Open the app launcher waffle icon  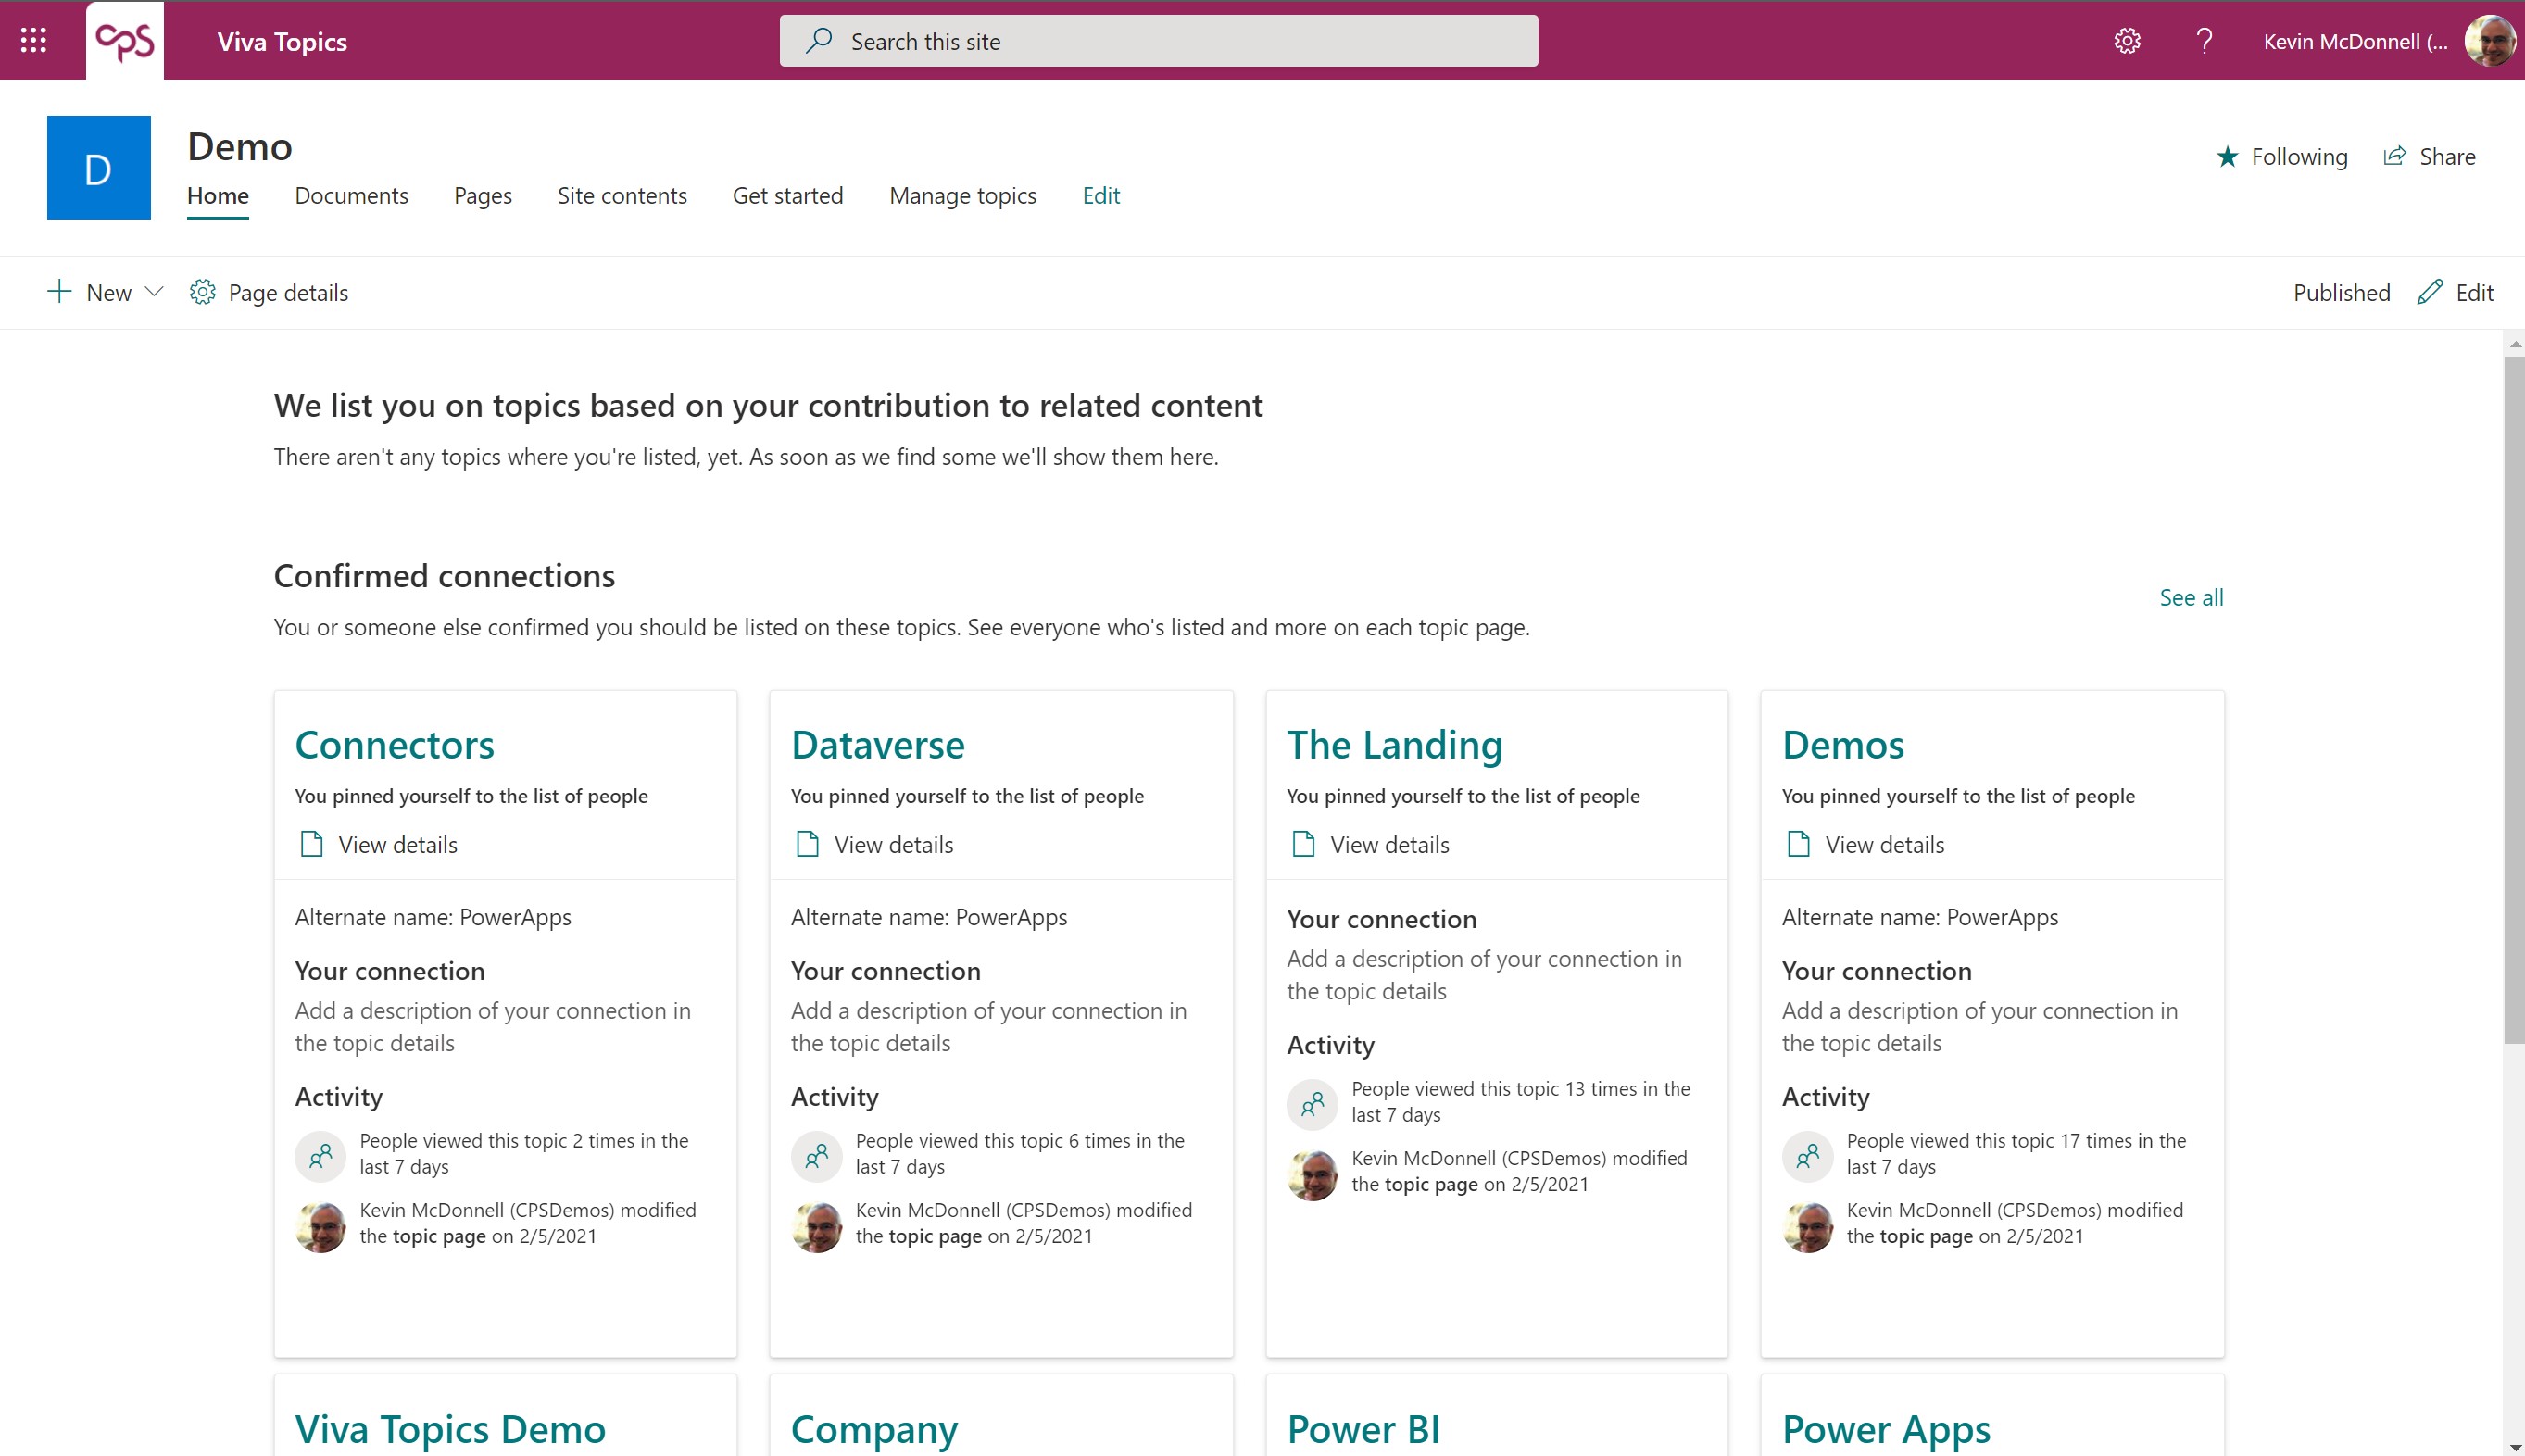[x=33, y=40]
